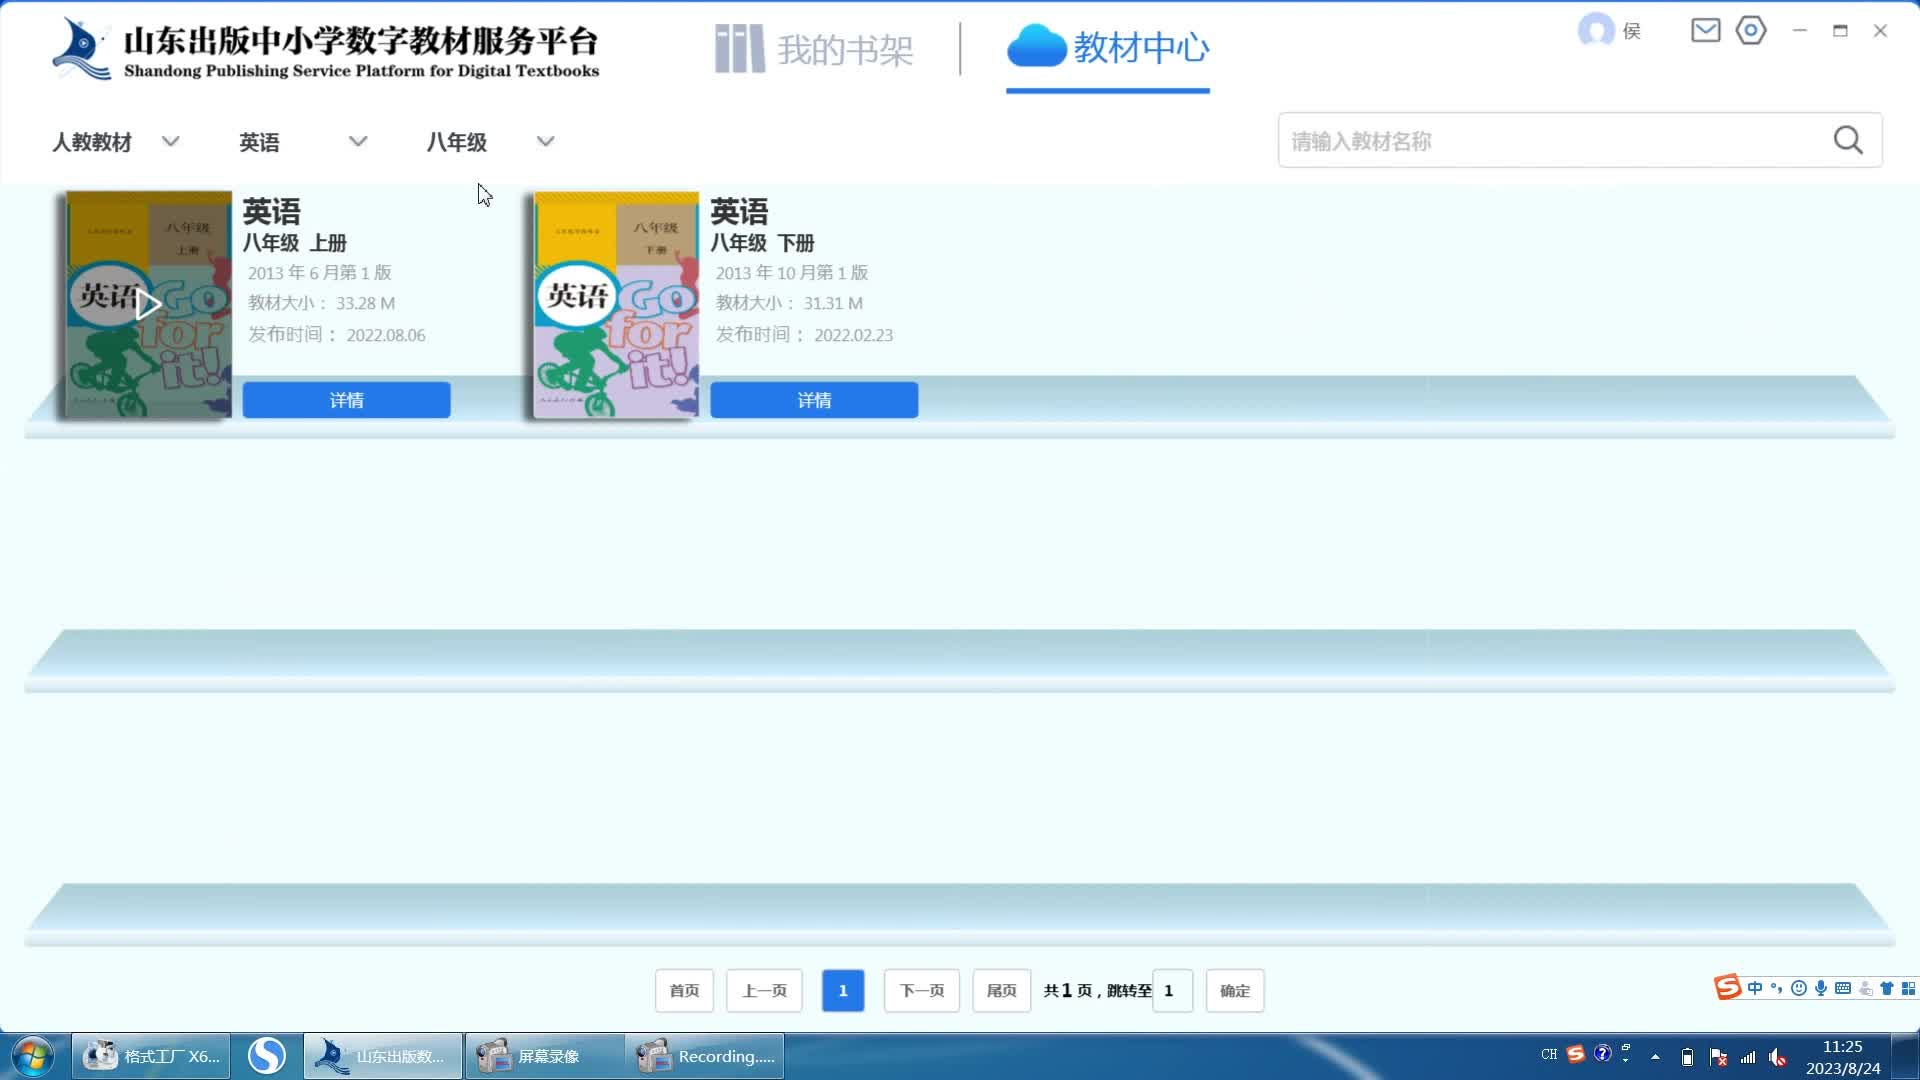Screen dimensions: 1920x1080
Task: Unmute the system speaker in tray
Action: click(x=1778, y=1057)
